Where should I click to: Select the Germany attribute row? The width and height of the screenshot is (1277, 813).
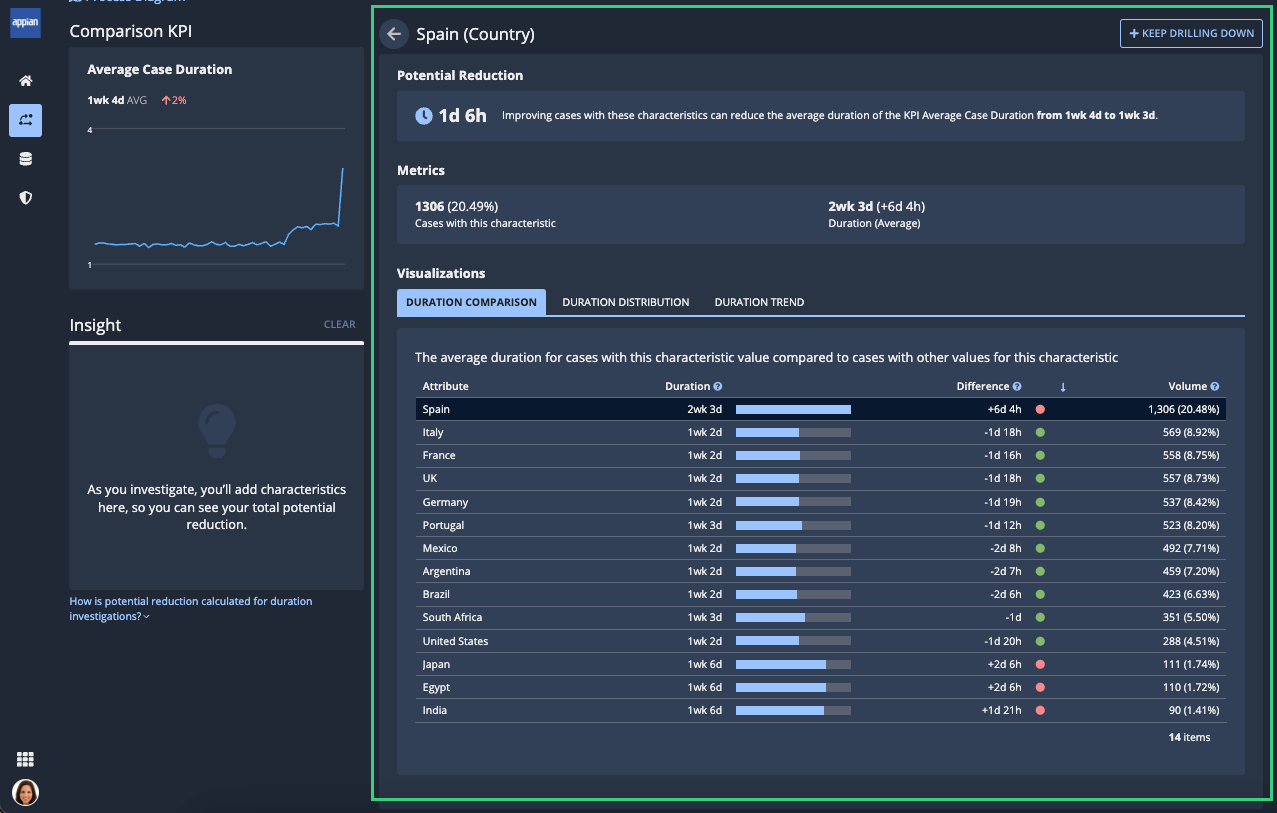coord(821,502)
